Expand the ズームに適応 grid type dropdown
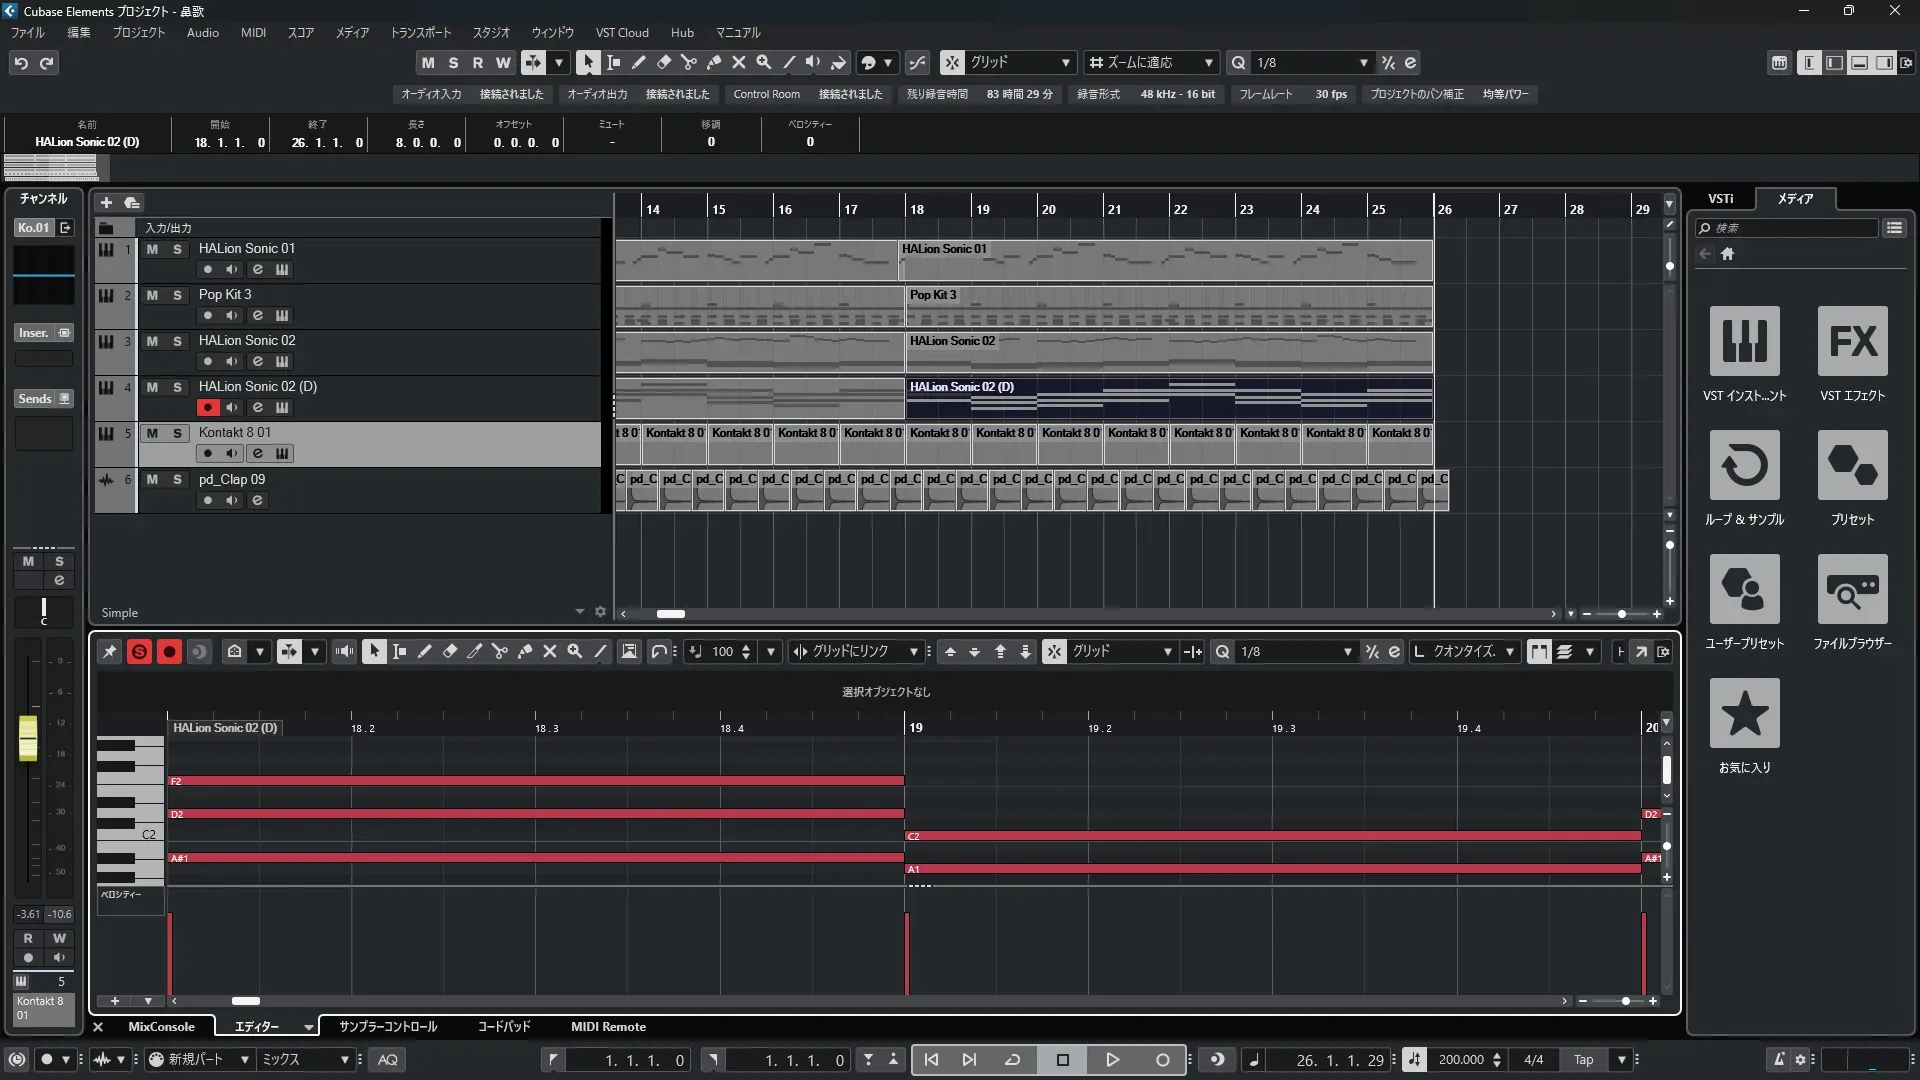The image size is (1920, 1080). pos(1208,63)
